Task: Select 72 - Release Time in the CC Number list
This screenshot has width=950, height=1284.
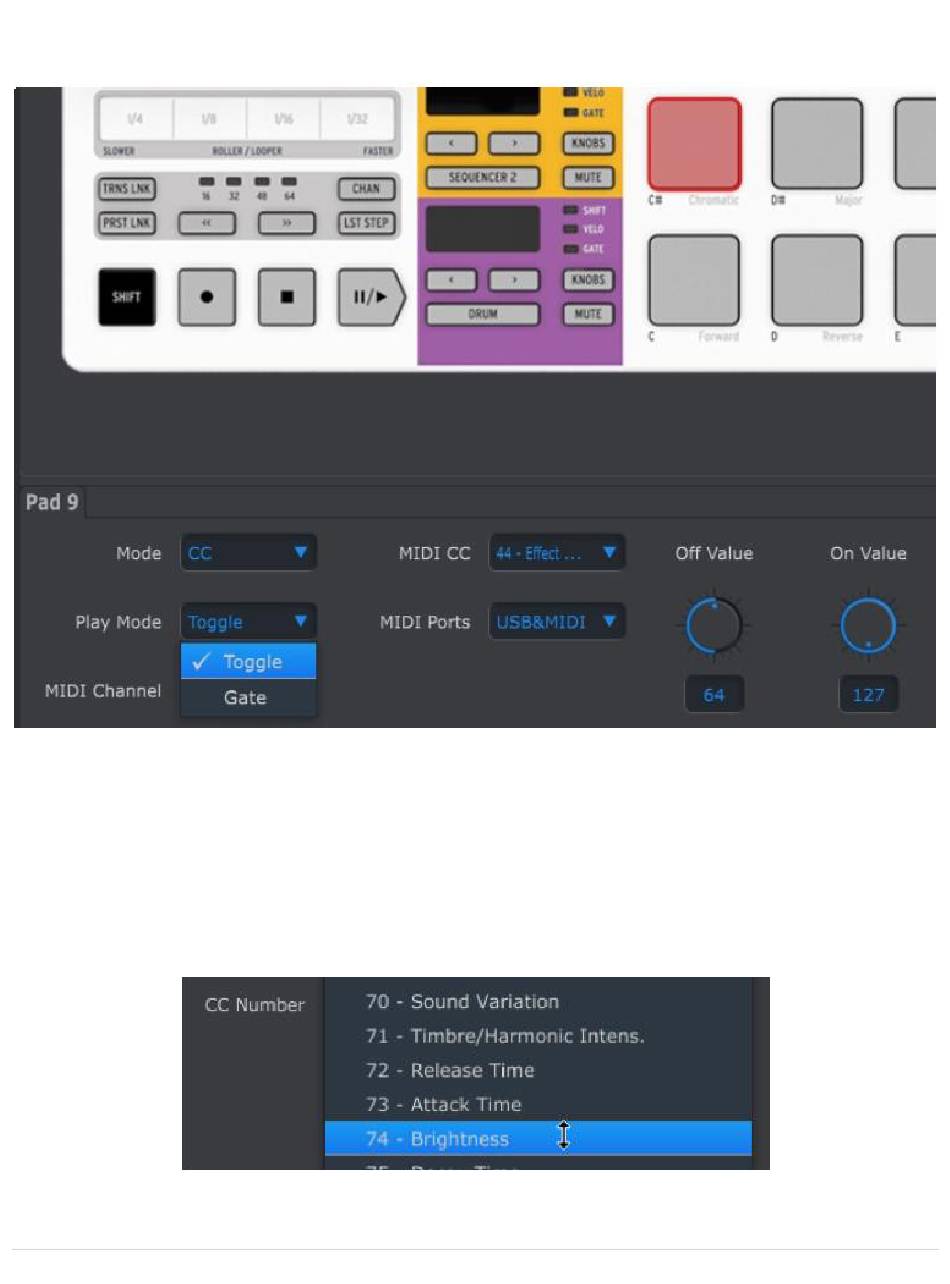Action: (x=450, y=1070)
